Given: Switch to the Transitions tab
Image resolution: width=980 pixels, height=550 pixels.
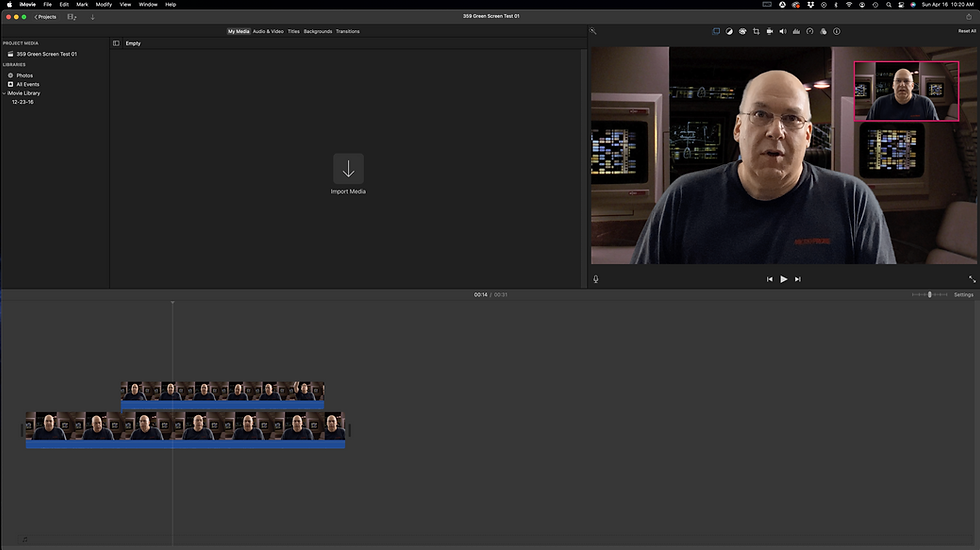Looking at the screenshot, I should coord(348,31).
